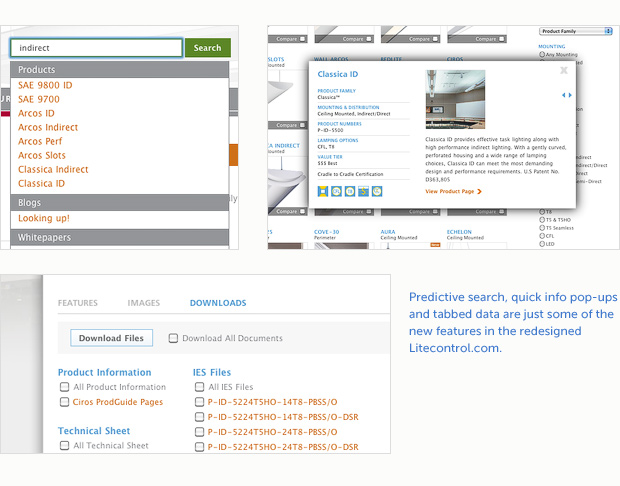Open the P-ID-5224T5HO-24T8-PBSS/O file link

pos(272,432)
